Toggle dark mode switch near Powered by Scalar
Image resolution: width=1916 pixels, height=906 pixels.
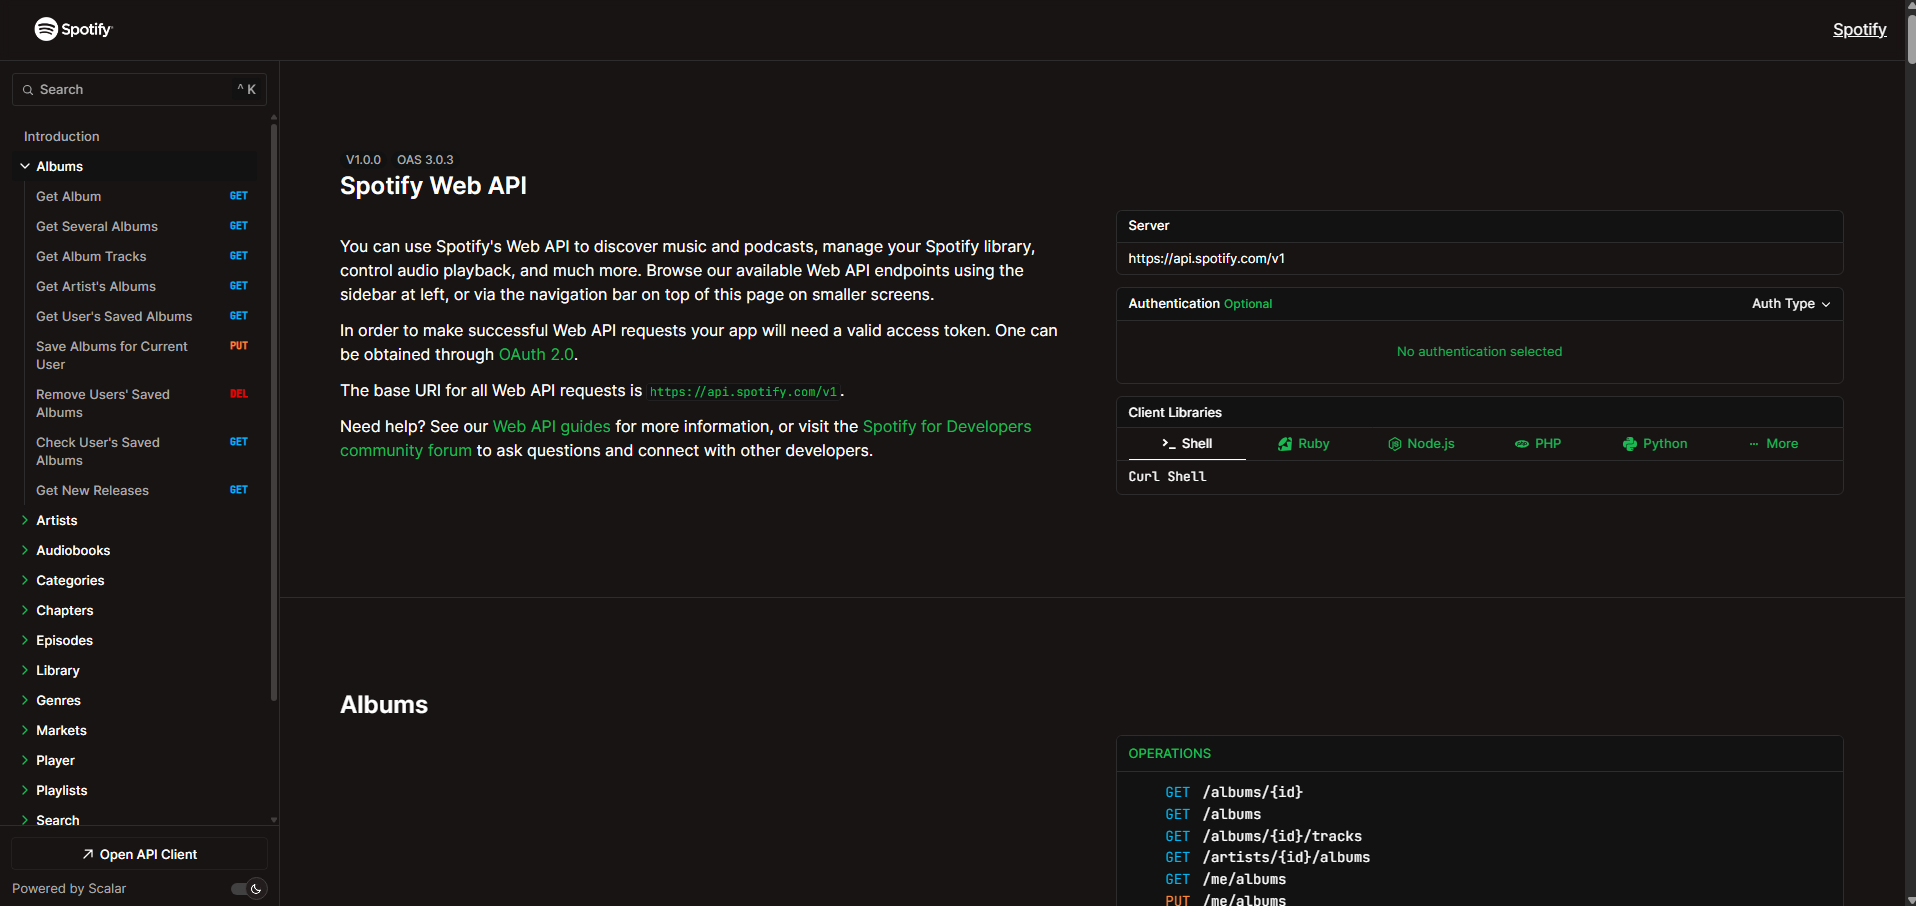coord(248,889)
